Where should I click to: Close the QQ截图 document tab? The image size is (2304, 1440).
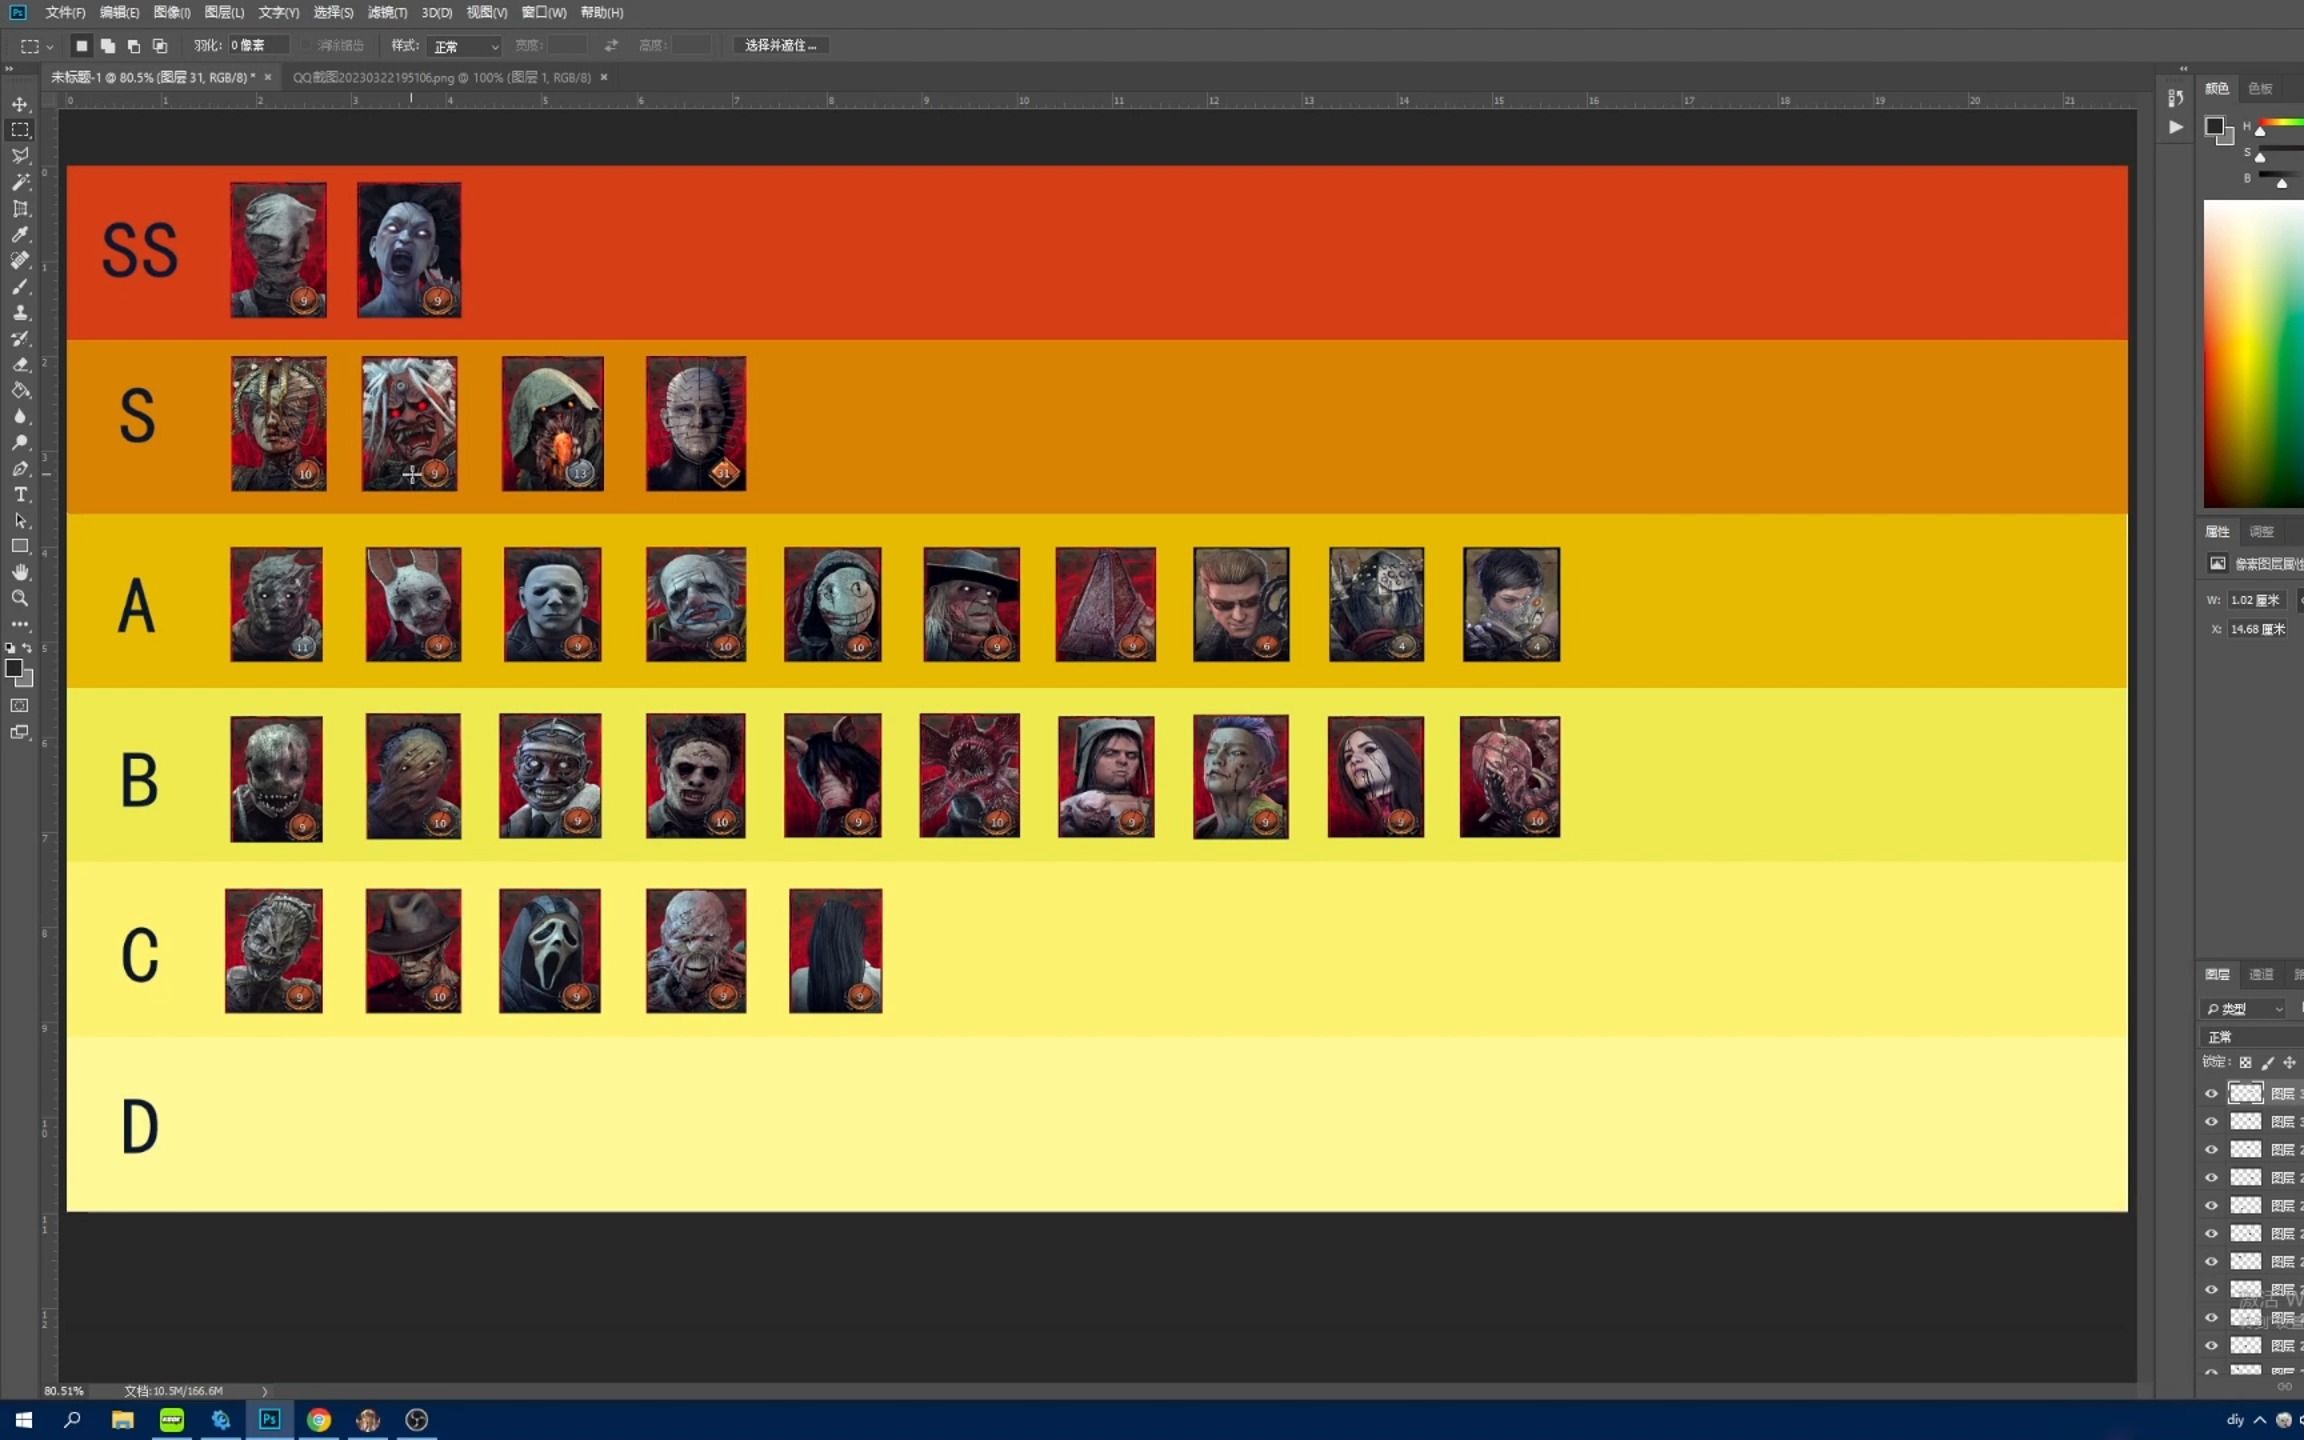tap(604, 77)
